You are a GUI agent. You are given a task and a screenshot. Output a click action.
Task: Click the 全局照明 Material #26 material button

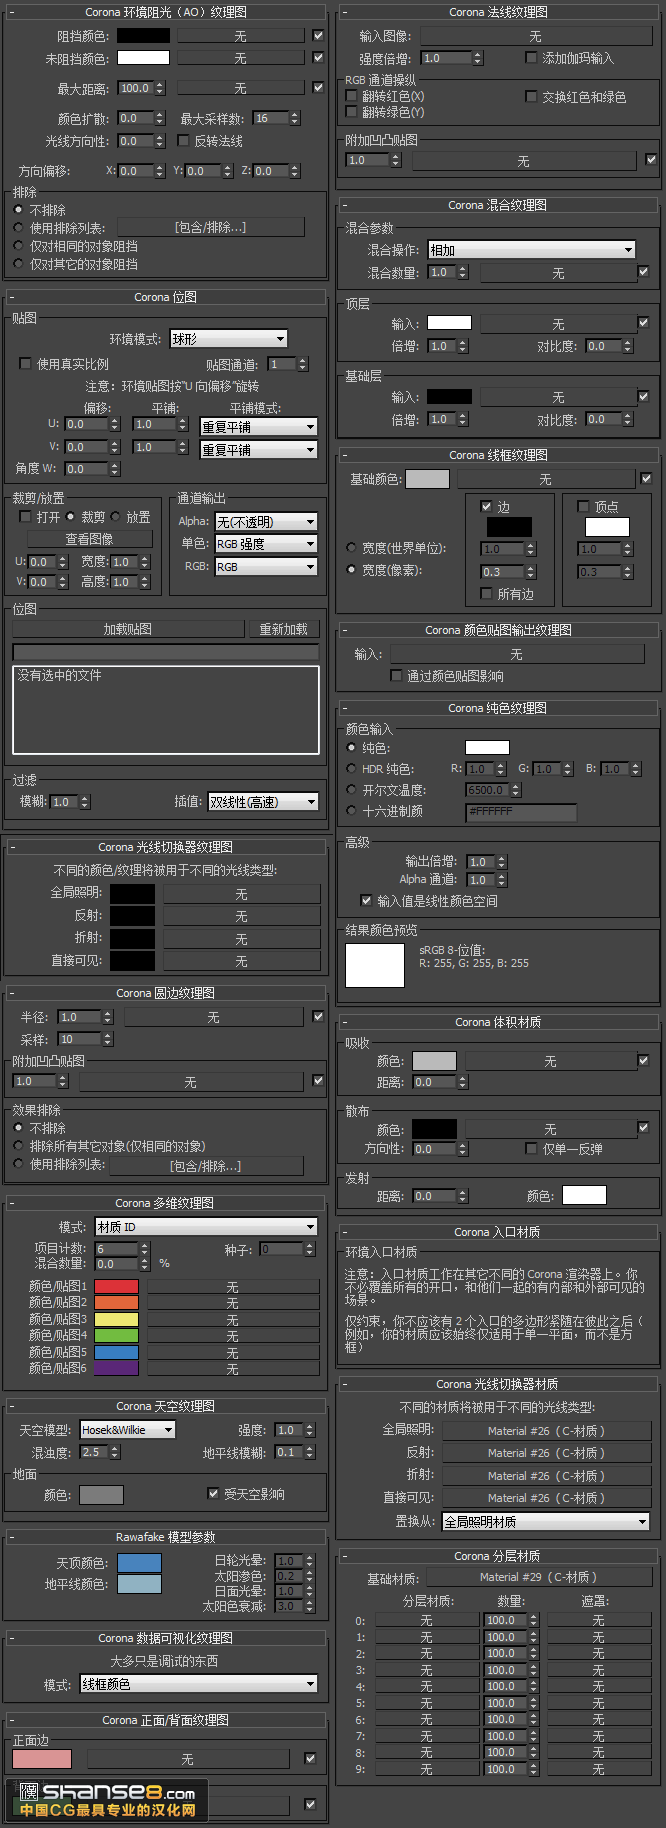point(546,1431)
